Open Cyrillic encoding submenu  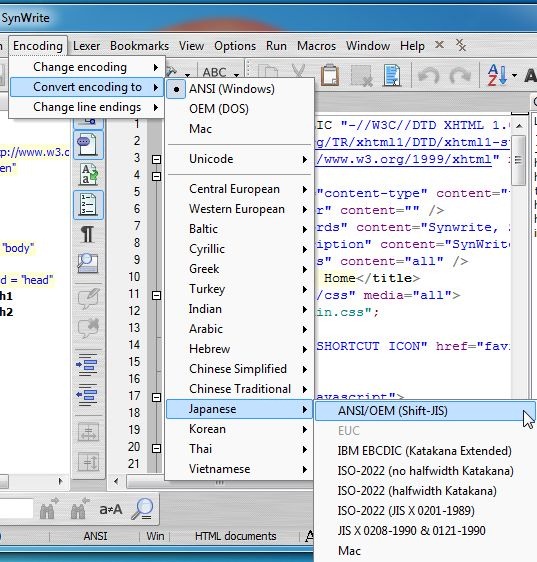(239, 249)
